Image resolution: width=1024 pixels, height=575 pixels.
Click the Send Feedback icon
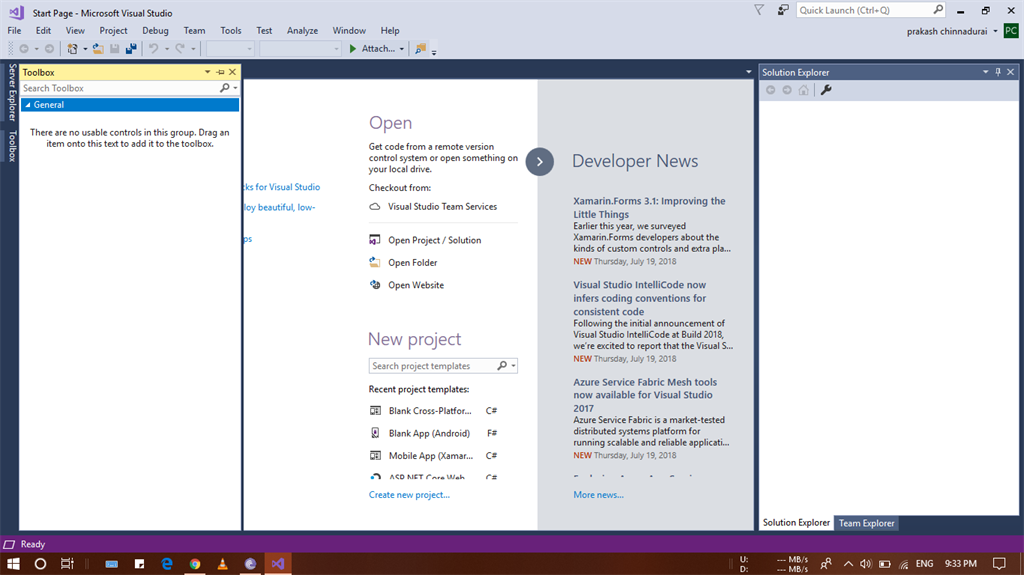(x=782, y=10)
